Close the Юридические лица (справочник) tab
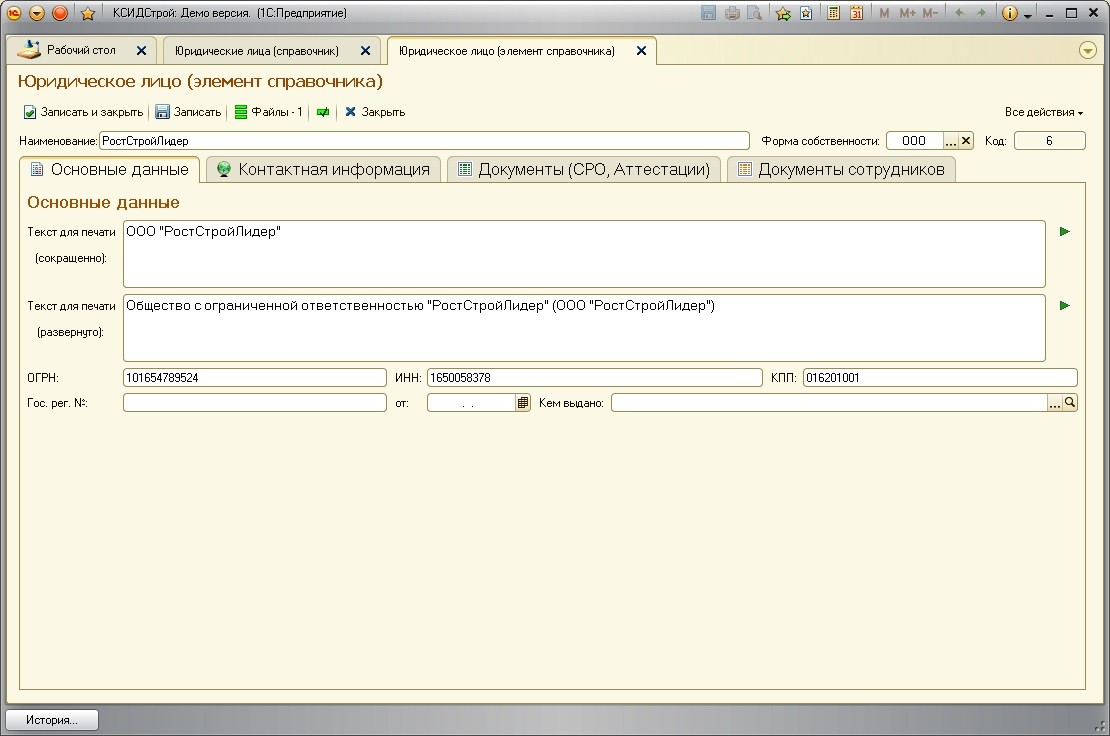1110x736 pixels. (x=365, y=50)
